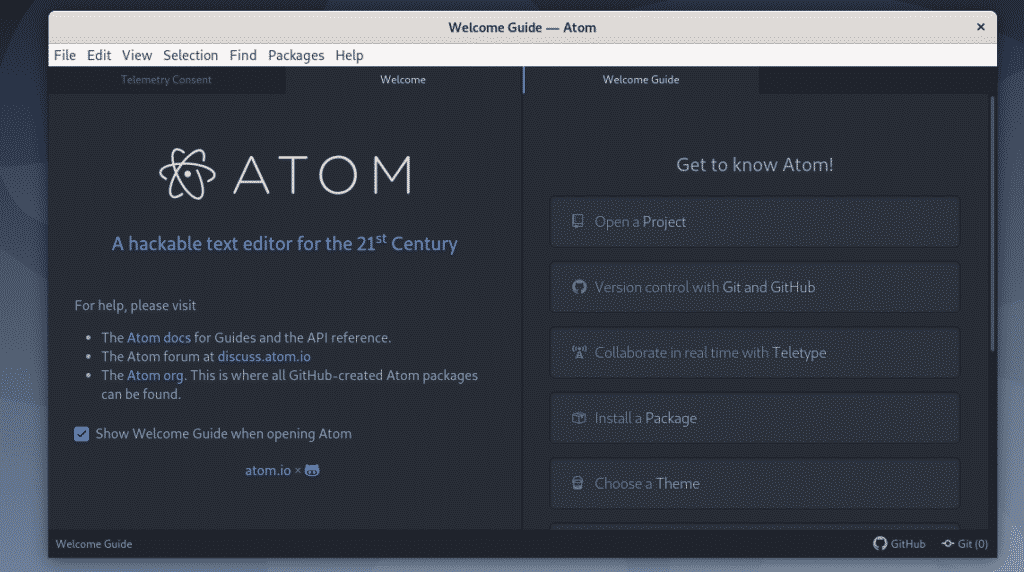The image size is (1024, 572).
Task: Visit the discuss.atom.io forum link
Action: coord(264,357)
